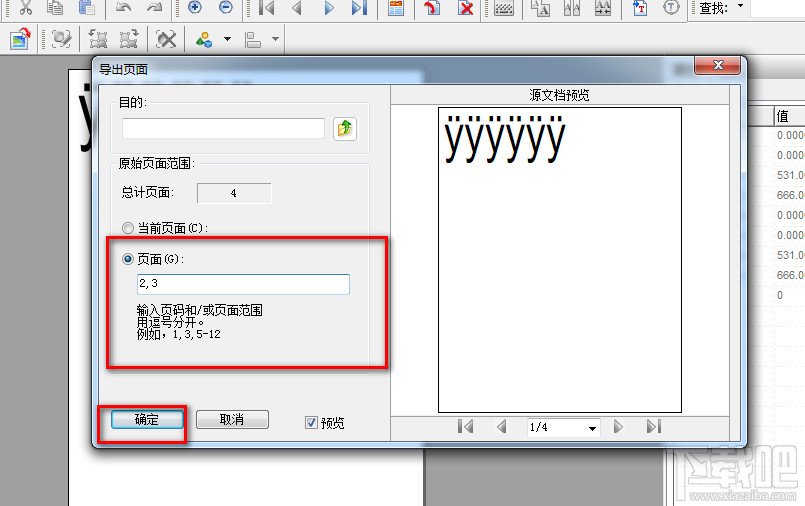The width and height of the screenshot is (805, 506).
Task: Open the align icon dropdown arrow
Action: point(276,39)
